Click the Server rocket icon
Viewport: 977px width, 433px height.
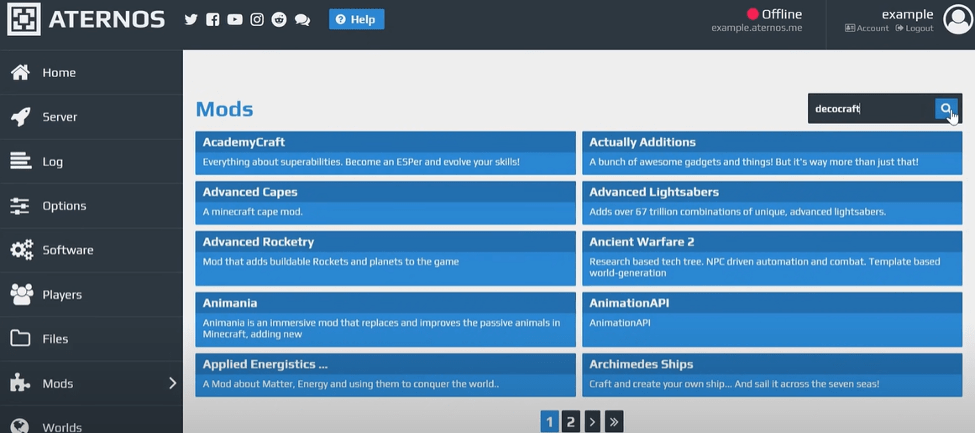21,117
